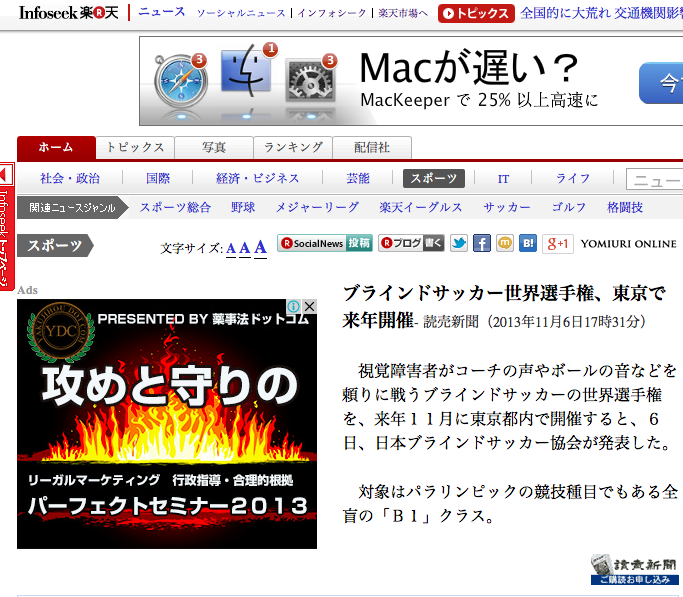This screenshot has width=683, height=597.
Task: Go to 芸能 category
Action: [x=358, y=179]
